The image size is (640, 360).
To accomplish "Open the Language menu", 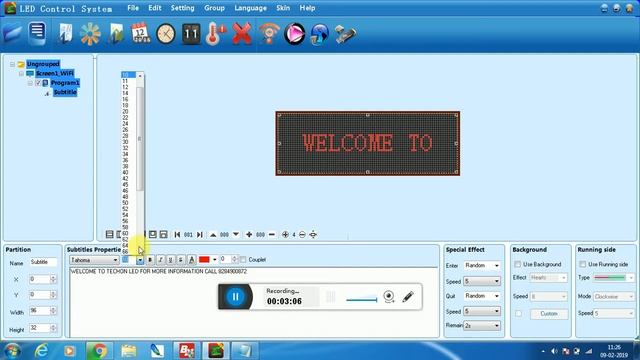I will point(250,8).
